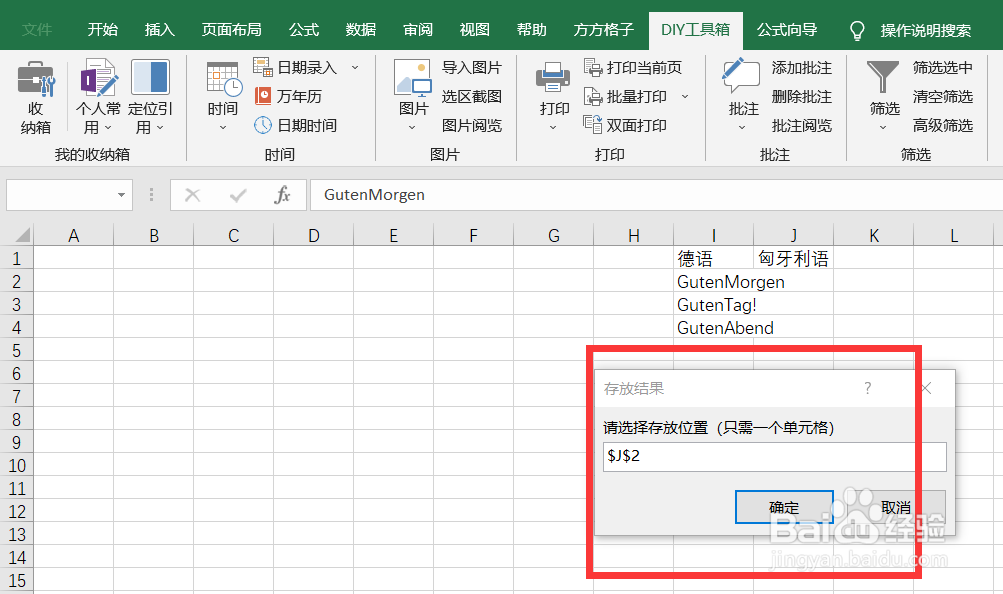Screen dimensions: 1003x594
Task: Click 选区截图 button
Action: 471,97
